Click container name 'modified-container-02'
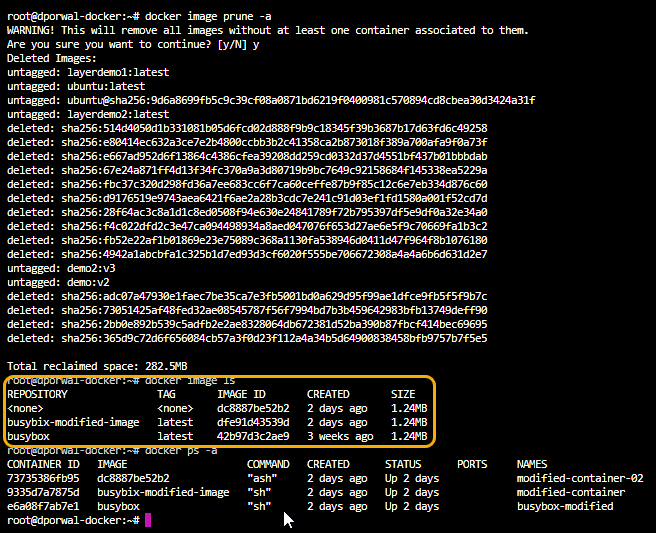Screen dimensions: 656x533 [580, 478]
